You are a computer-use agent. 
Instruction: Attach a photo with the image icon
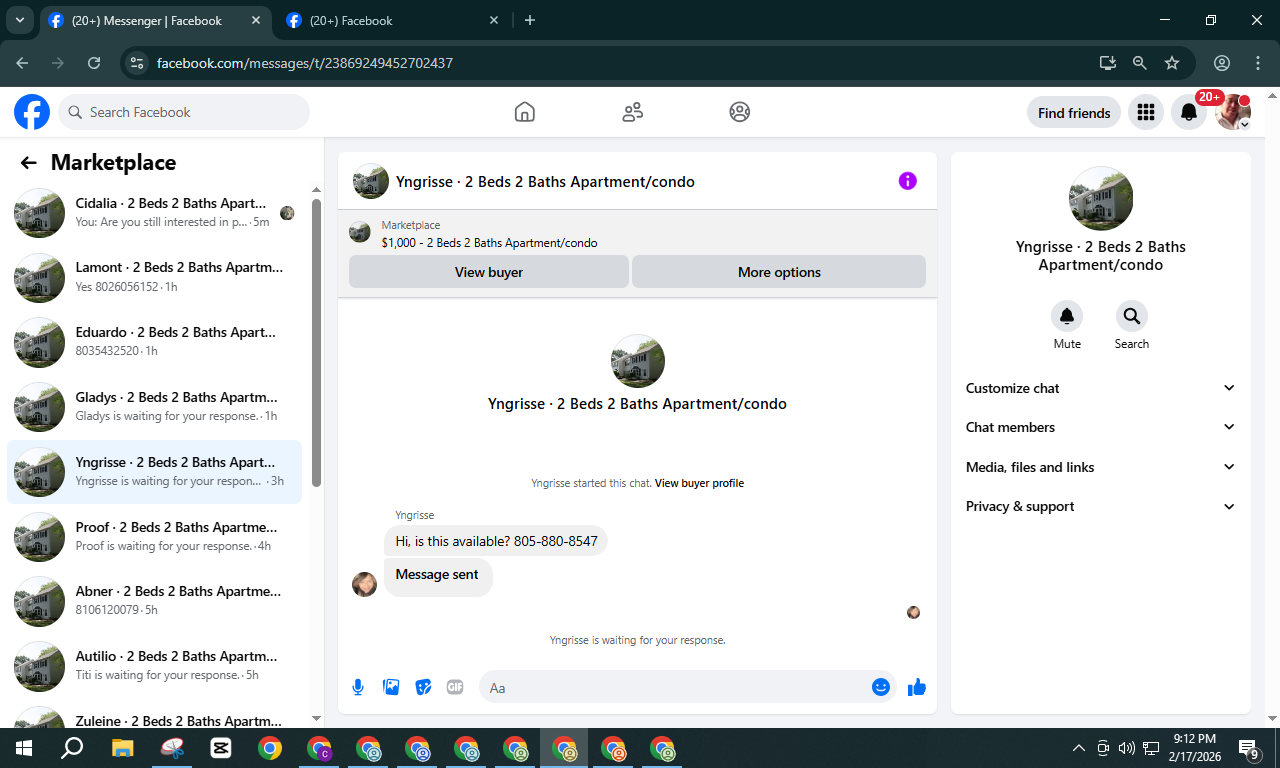pyautogui.click(x=391, y=687)
